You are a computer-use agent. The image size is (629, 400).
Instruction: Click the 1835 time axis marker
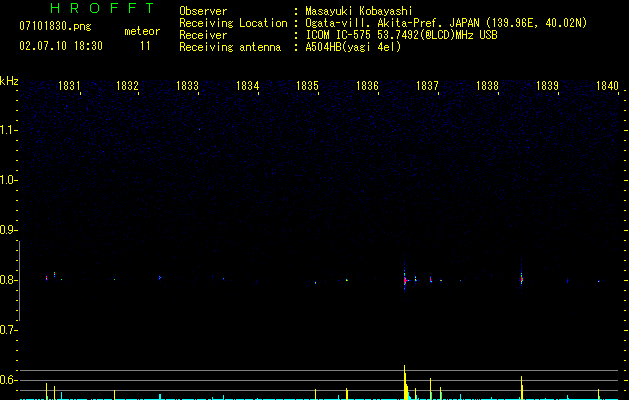pyautogui.click(x=307, y=85)
